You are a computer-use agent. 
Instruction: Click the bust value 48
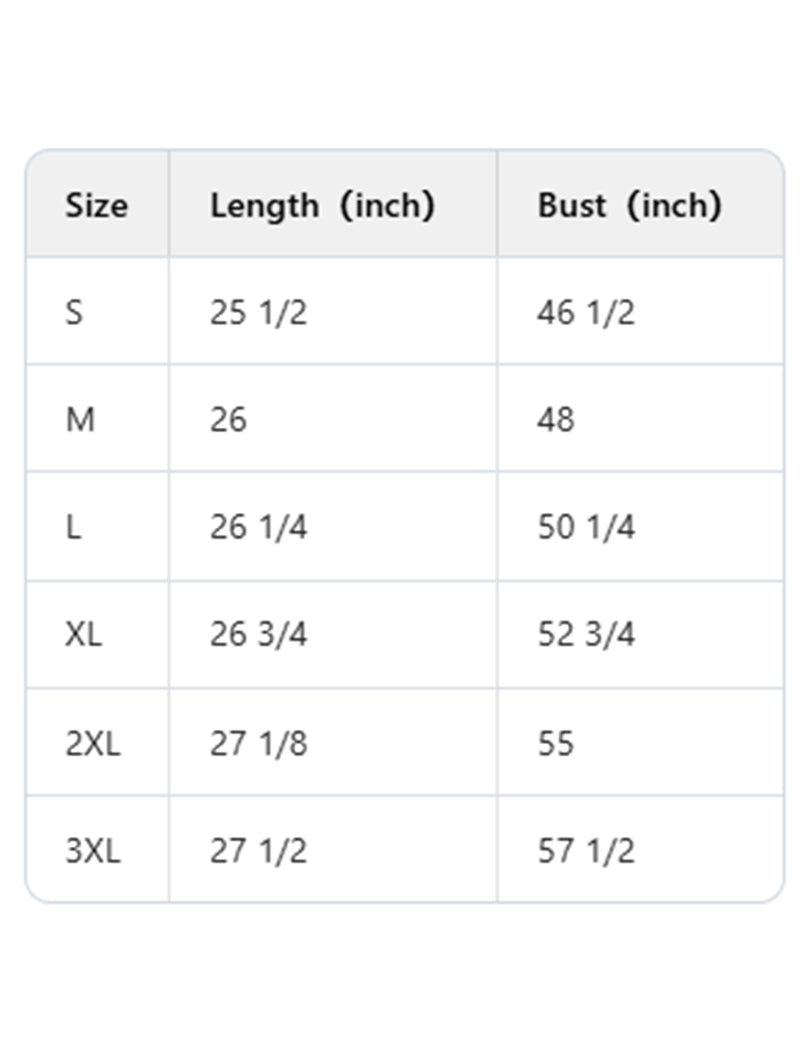click(556, 420)
